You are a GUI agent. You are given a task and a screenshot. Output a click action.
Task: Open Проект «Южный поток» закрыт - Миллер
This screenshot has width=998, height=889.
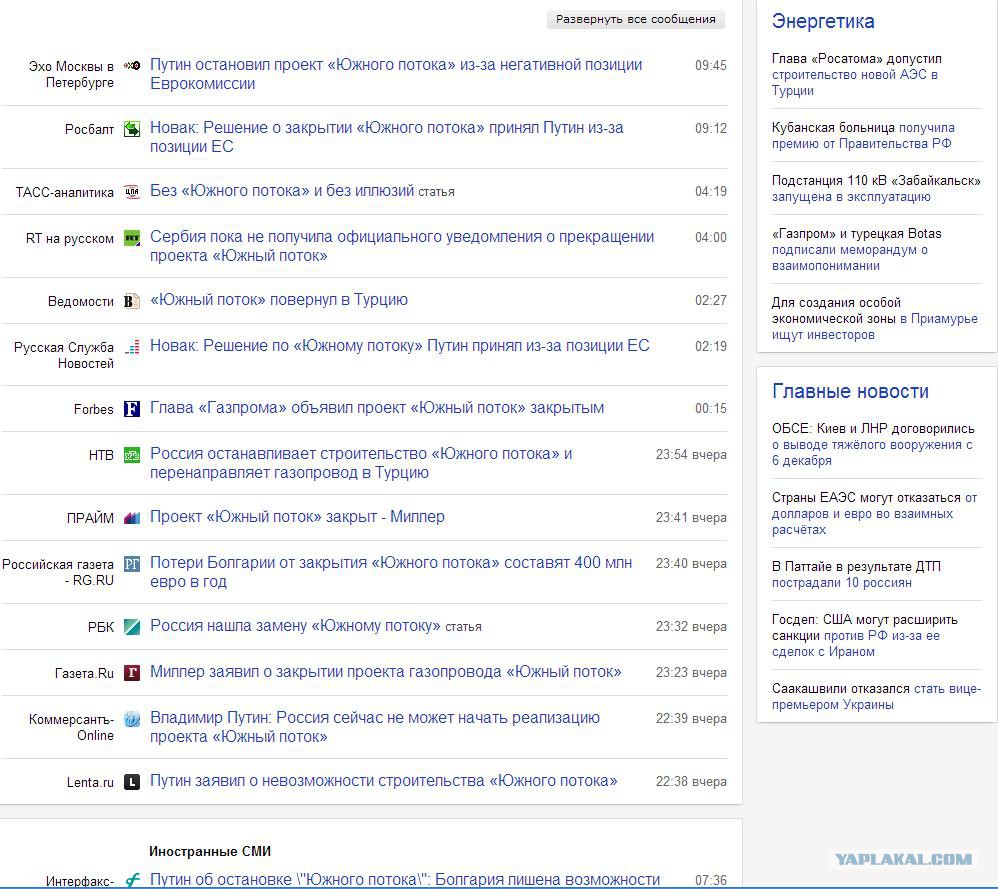297,517
